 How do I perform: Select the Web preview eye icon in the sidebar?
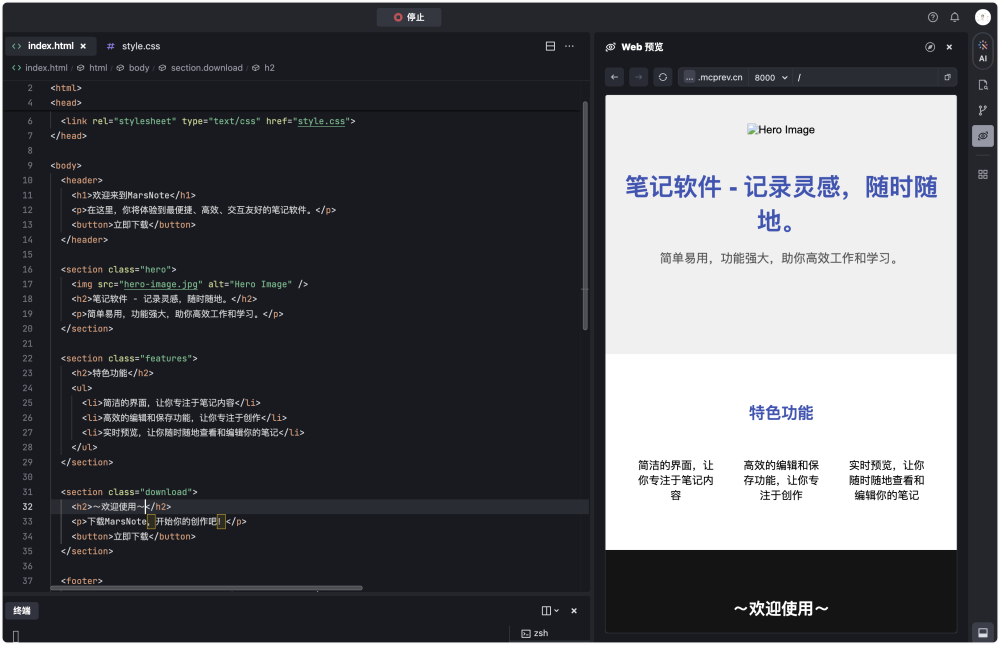click(x=982, y=135)
